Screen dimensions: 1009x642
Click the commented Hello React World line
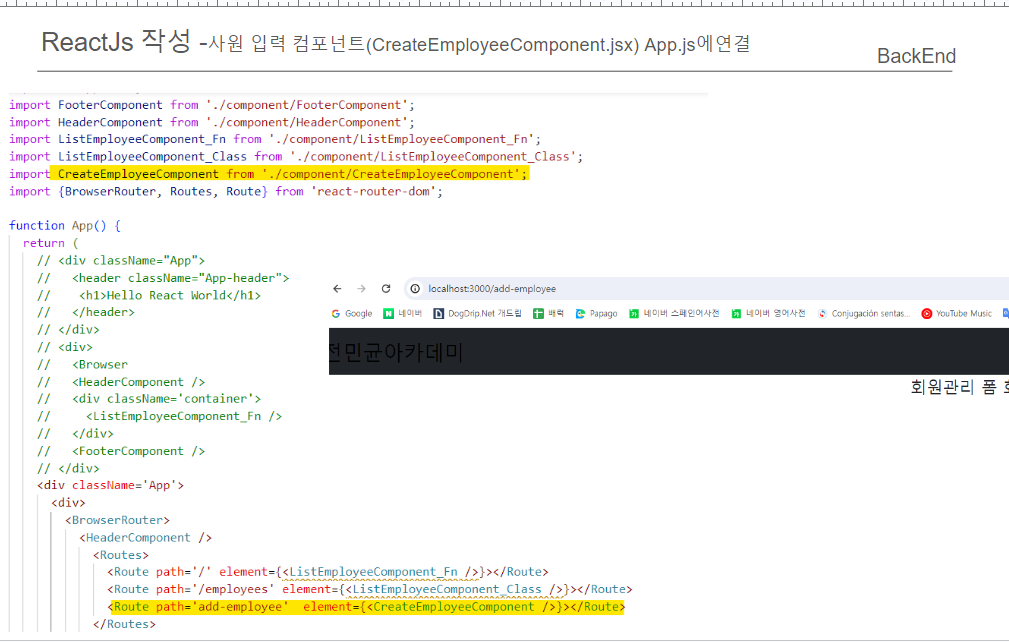click(x=149, y=295)
